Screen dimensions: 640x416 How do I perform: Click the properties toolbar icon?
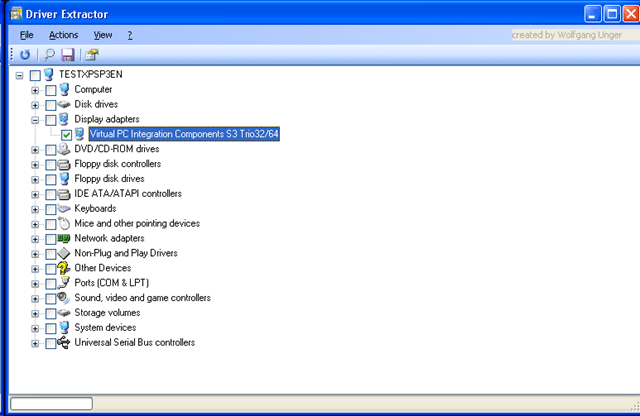pos(92,55)
